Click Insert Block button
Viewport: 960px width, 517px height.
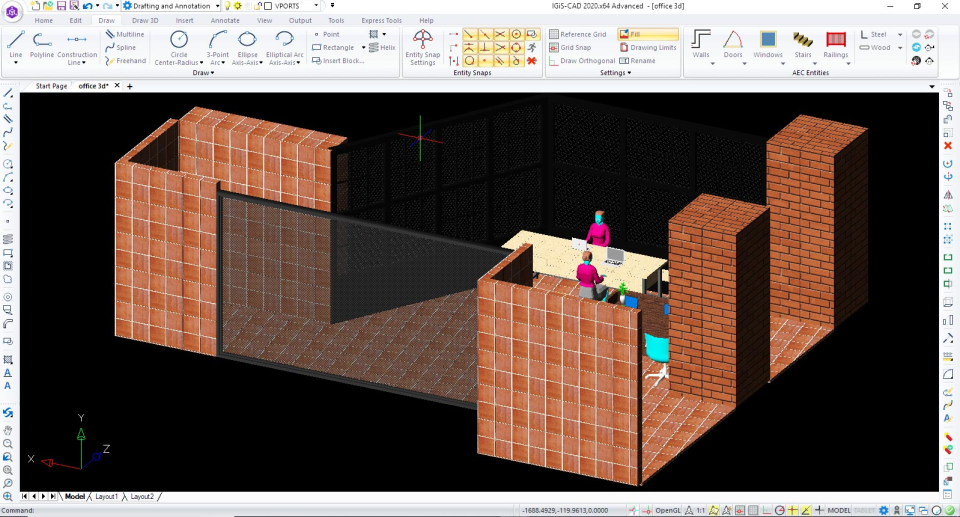[338, 61]
